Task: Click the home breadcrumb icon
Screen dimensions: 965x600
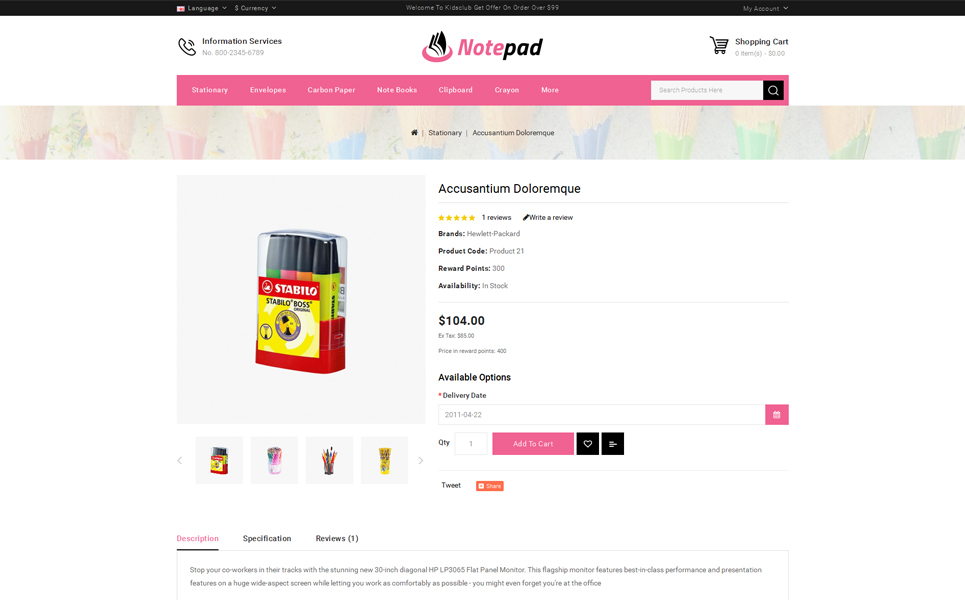Action: [414, 132]
